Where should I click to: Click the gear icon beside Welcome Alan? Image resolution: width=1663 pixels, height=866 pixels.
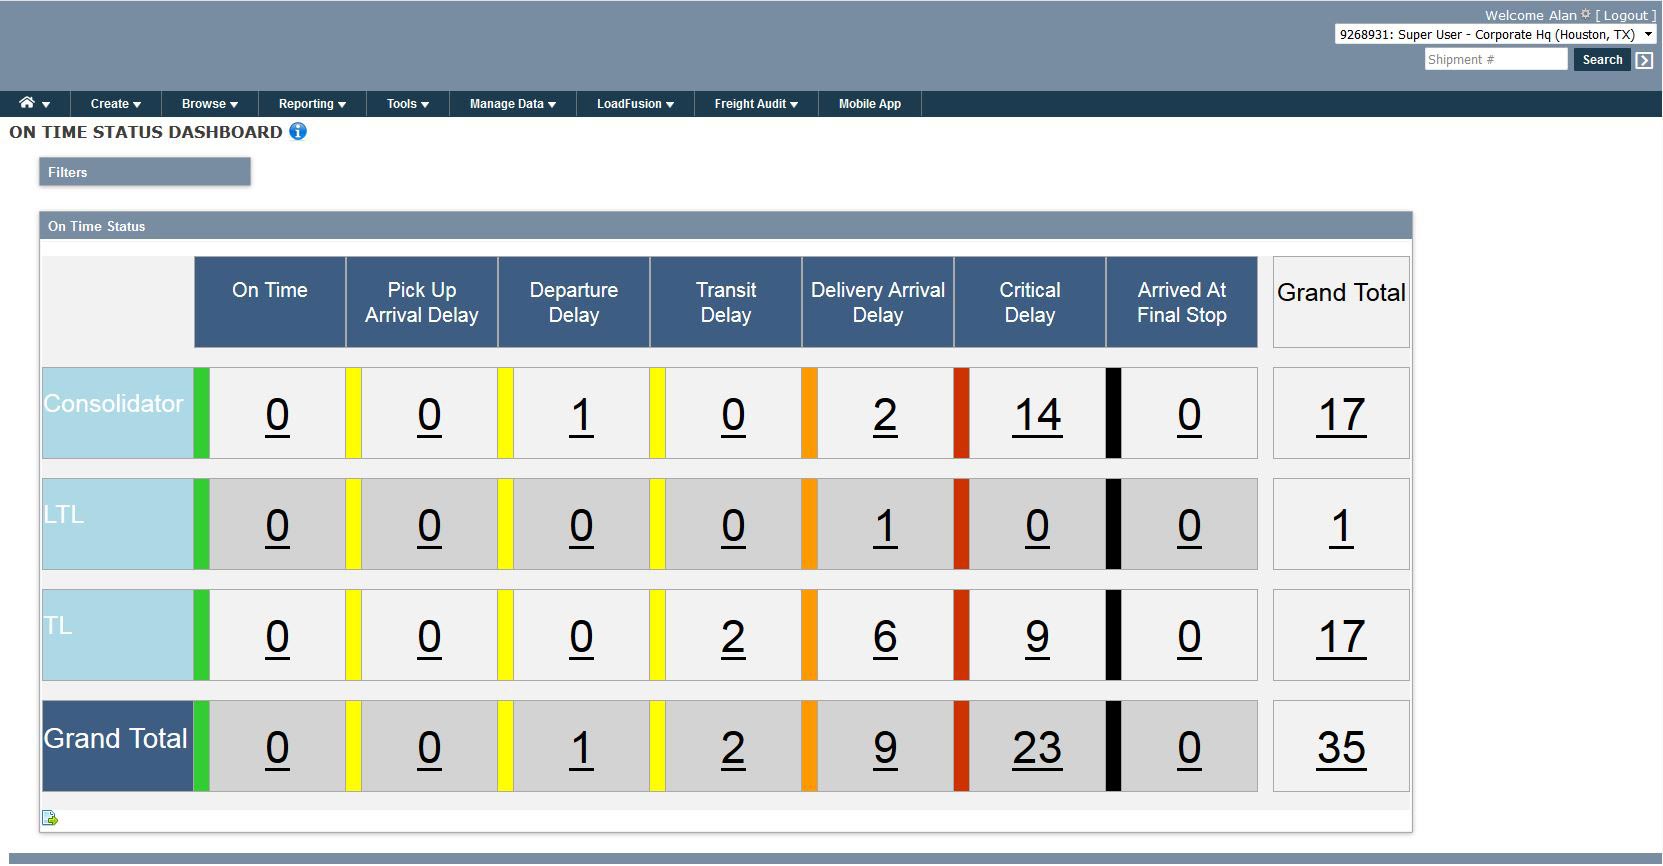1585,14
